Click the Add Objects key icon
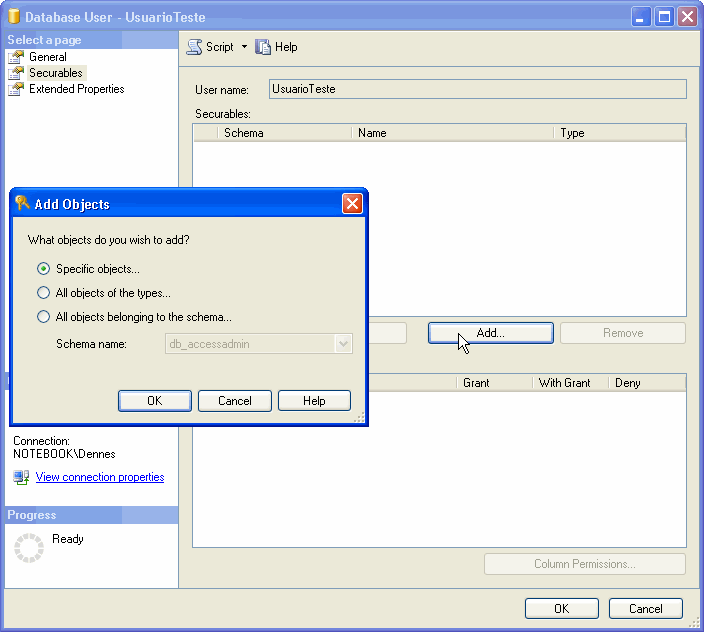Screen dimensions: 704x632 pos(22,203)
